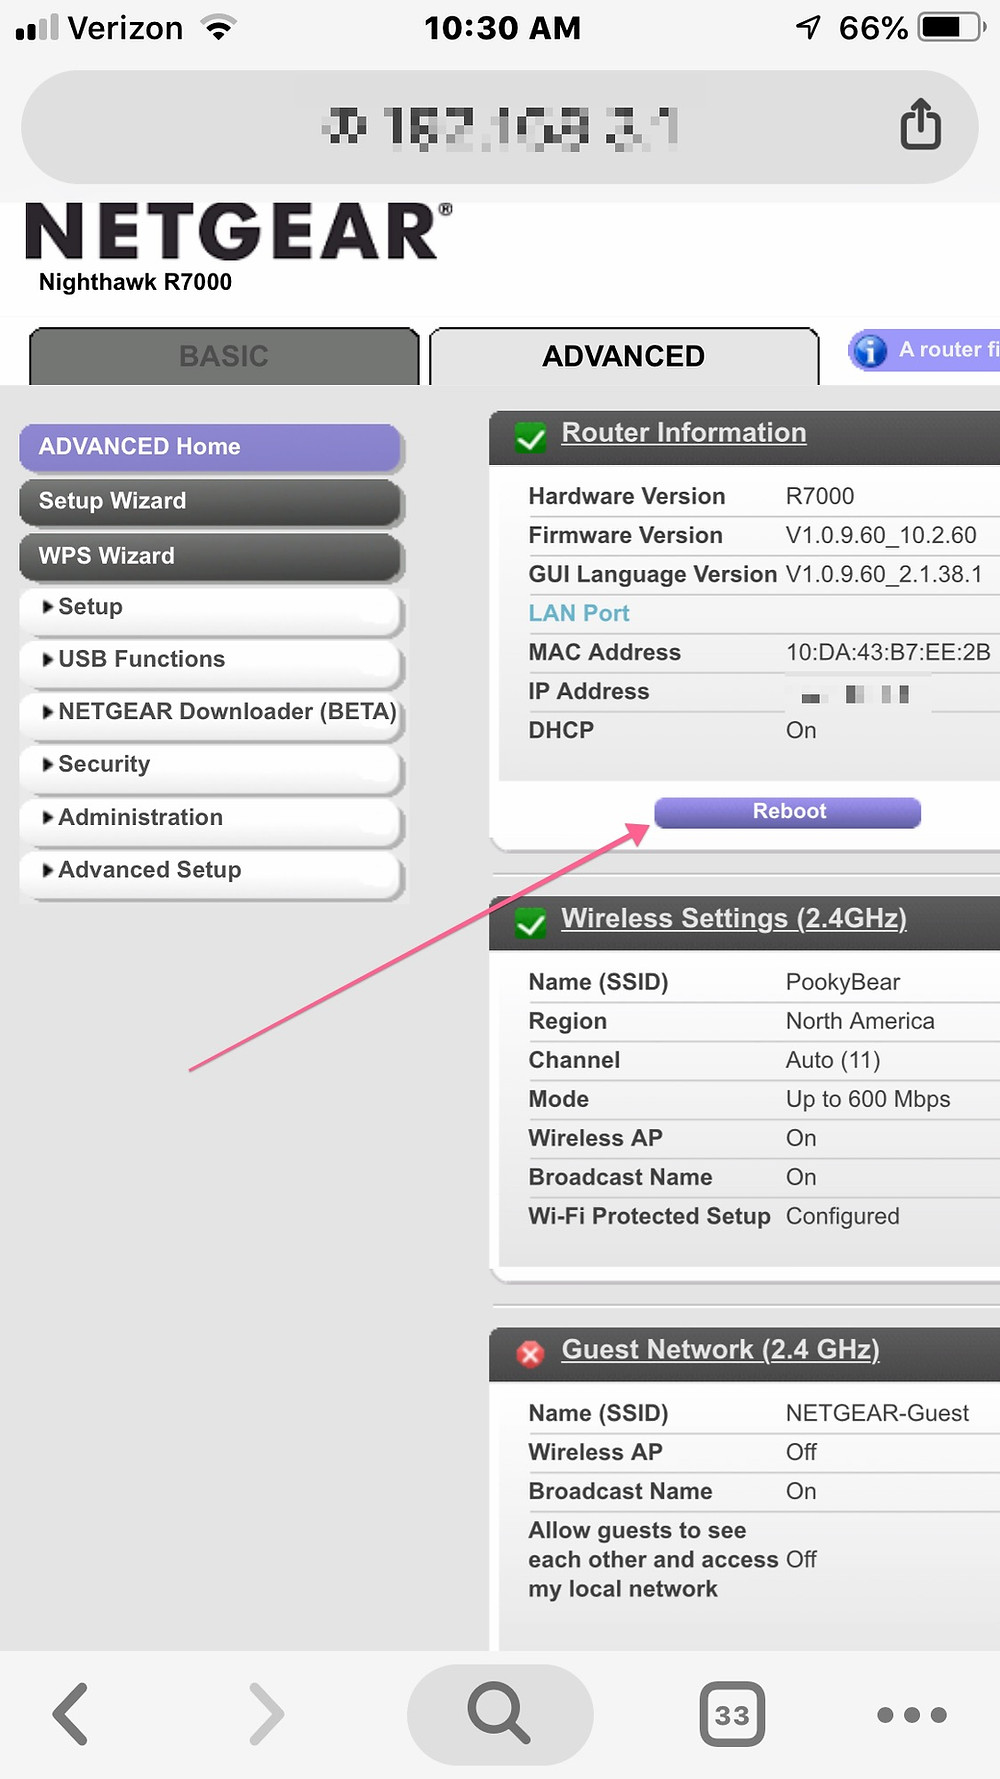Tap the blue info icon notification
The width and height of the screenshot is (1000, 1779).
click(869, 350)
